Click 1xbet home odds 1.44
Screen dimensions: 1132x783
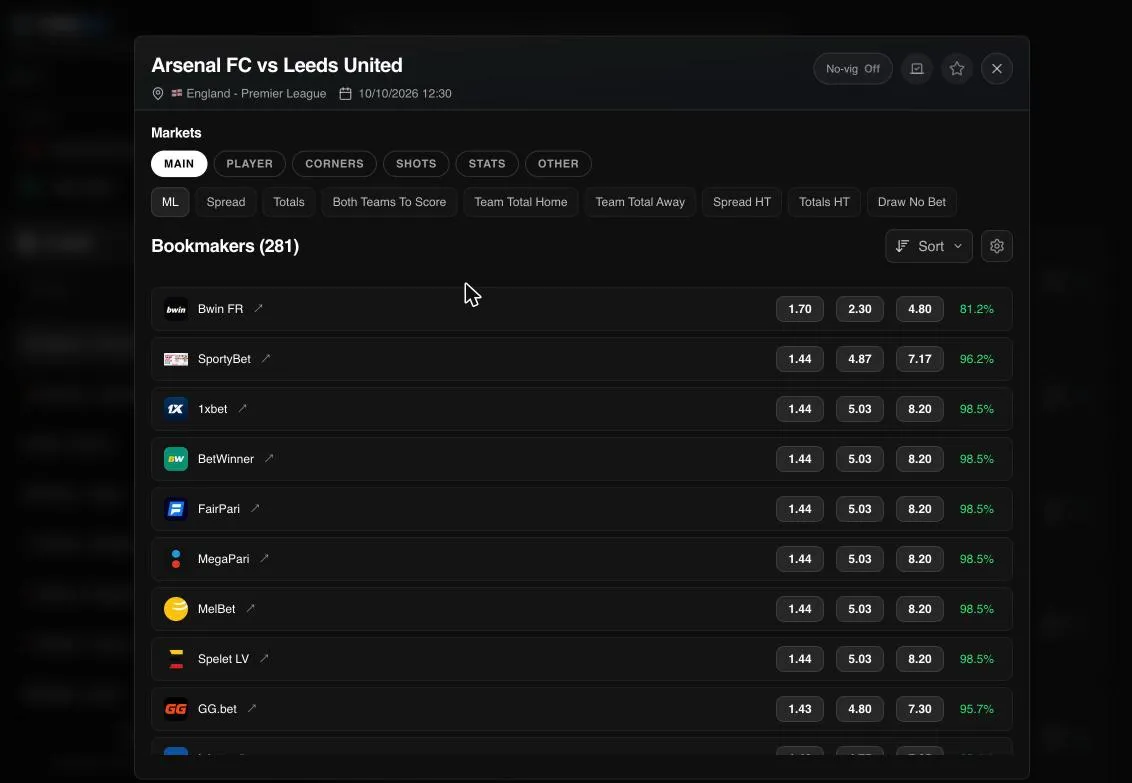point(800,408)
